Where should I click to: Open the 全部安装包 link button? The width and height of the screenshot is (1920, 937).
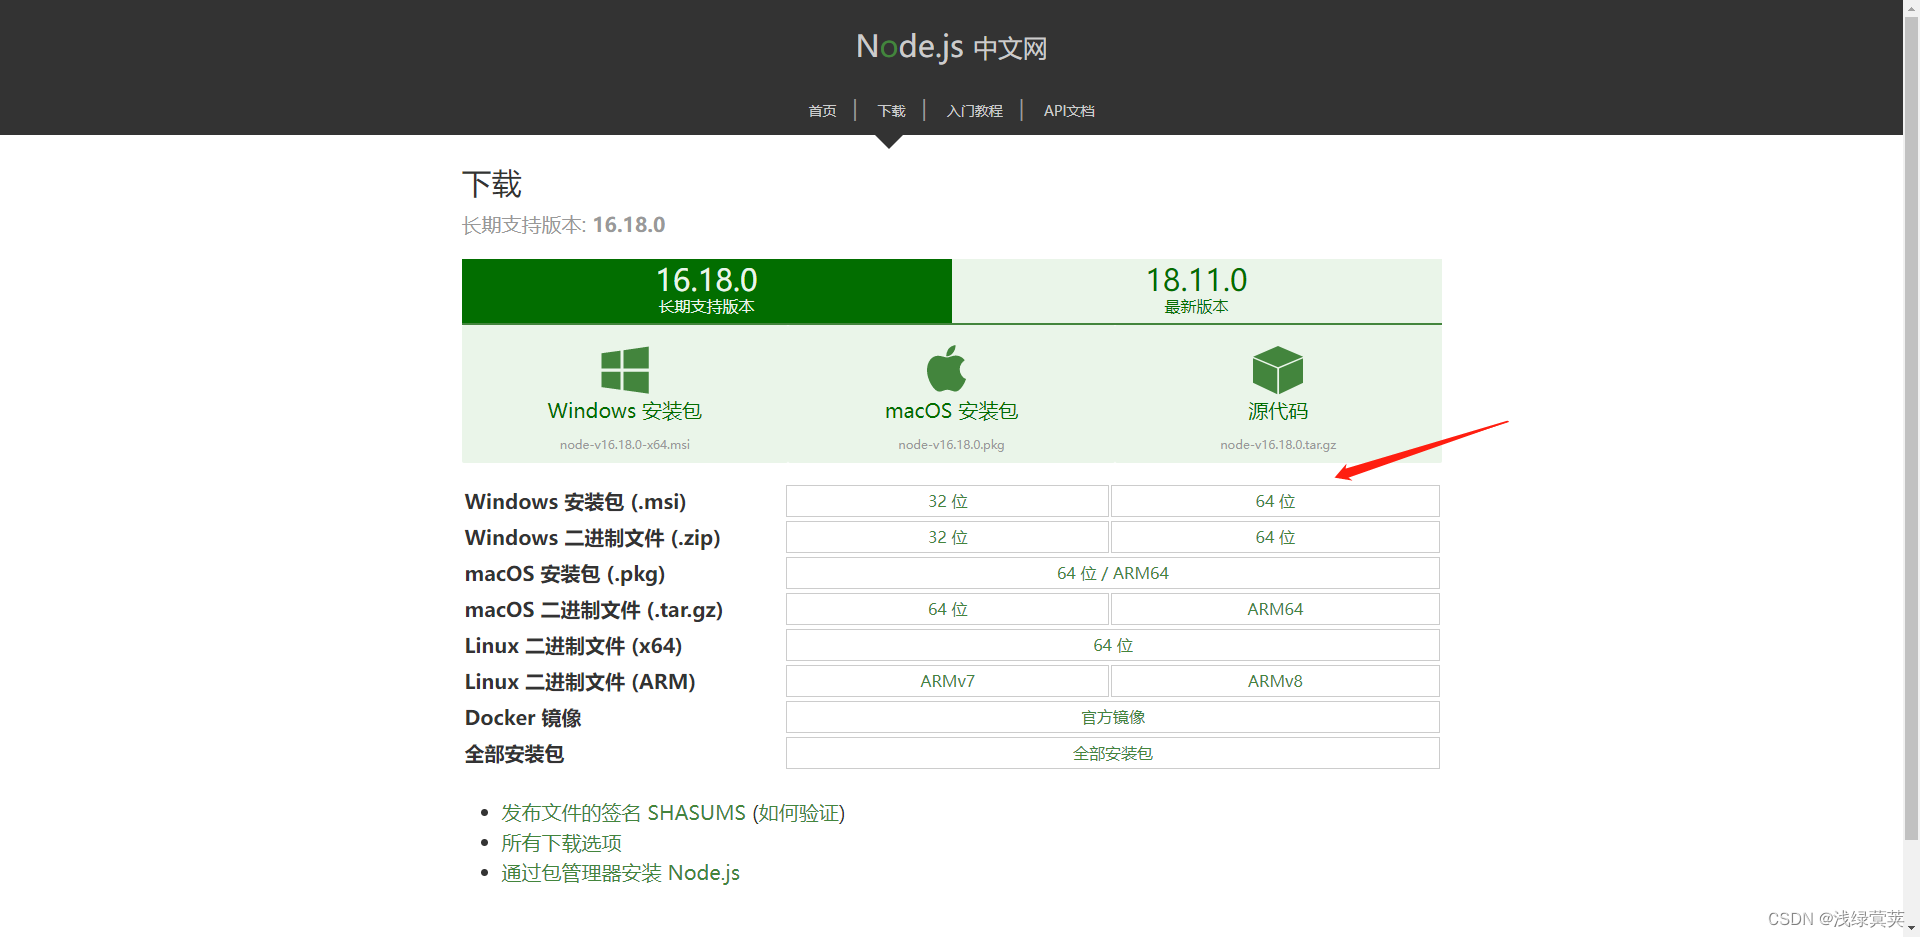[1113, 753]
